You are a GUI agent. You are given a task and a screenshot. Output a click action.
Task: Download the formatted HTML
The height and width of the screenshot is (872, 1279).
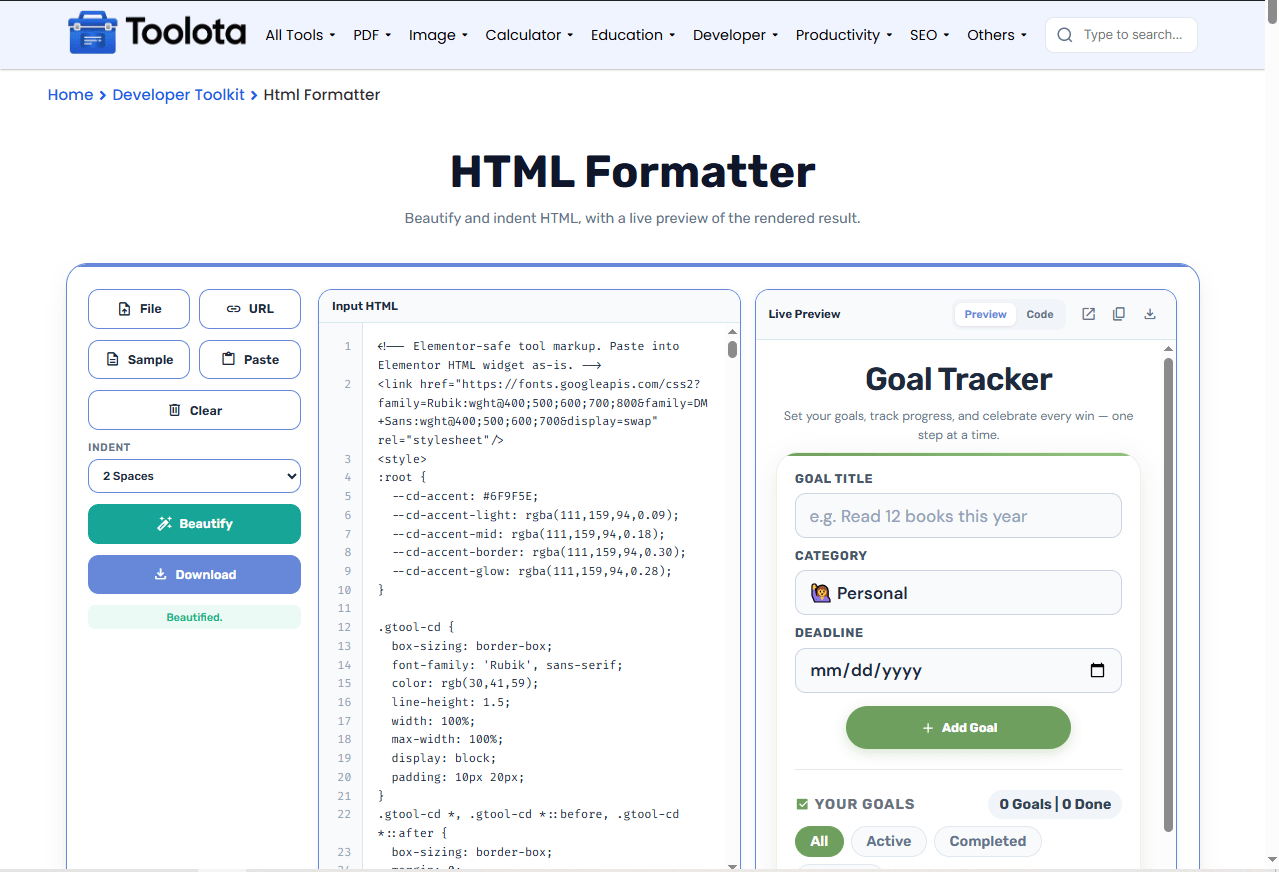194,575
